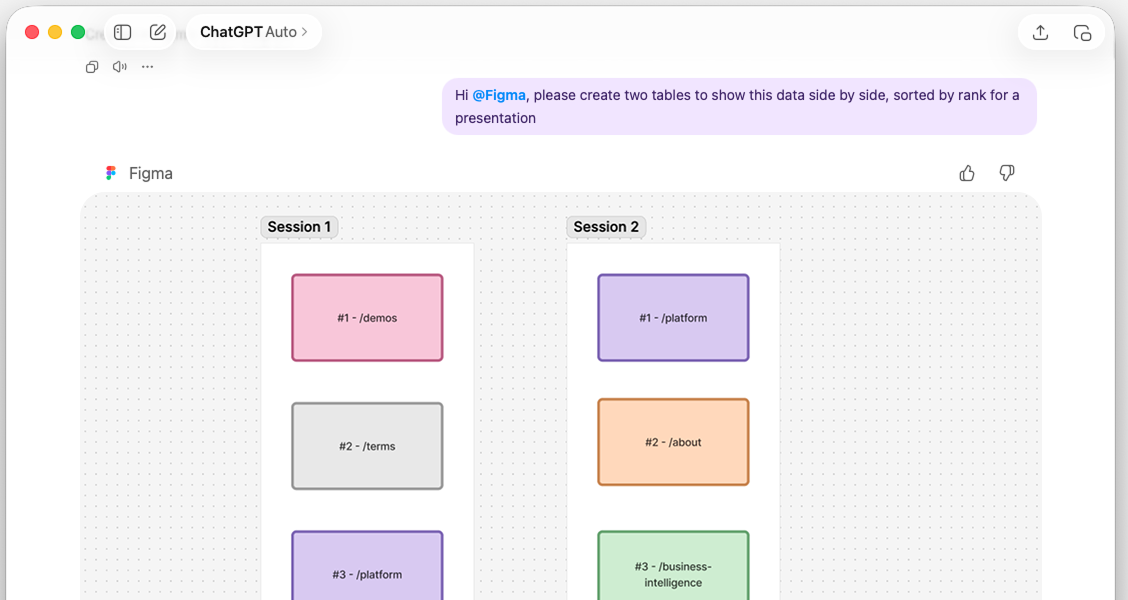Click the user's message bubble text
The image size is (1128, 600).
coord(739,105)
